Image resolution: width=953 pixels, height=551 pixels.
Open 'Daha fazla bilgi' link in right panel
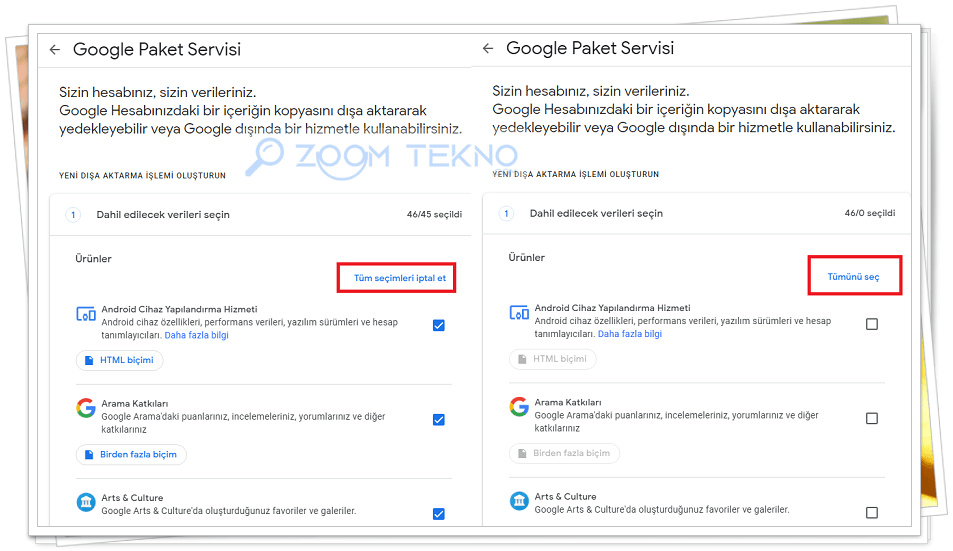pos(630,334)
